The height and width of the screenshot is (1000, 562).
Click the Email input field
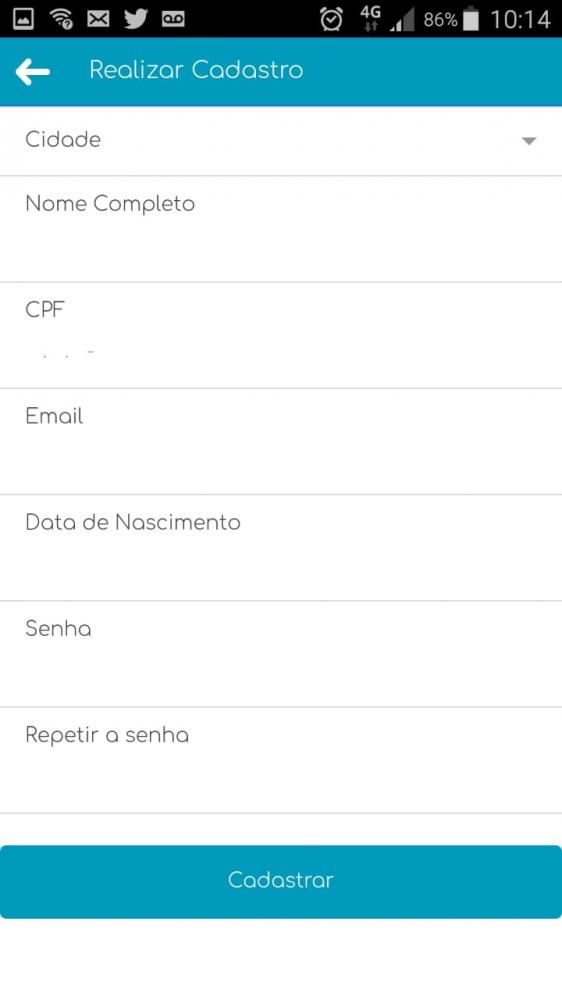[281, 441]
